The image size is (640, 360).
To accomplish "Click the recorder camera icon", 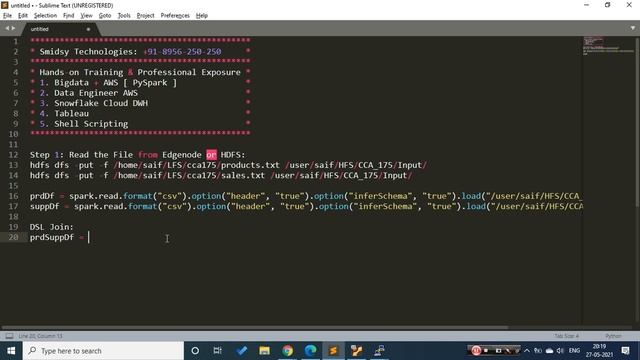I will tap(498, 351).
